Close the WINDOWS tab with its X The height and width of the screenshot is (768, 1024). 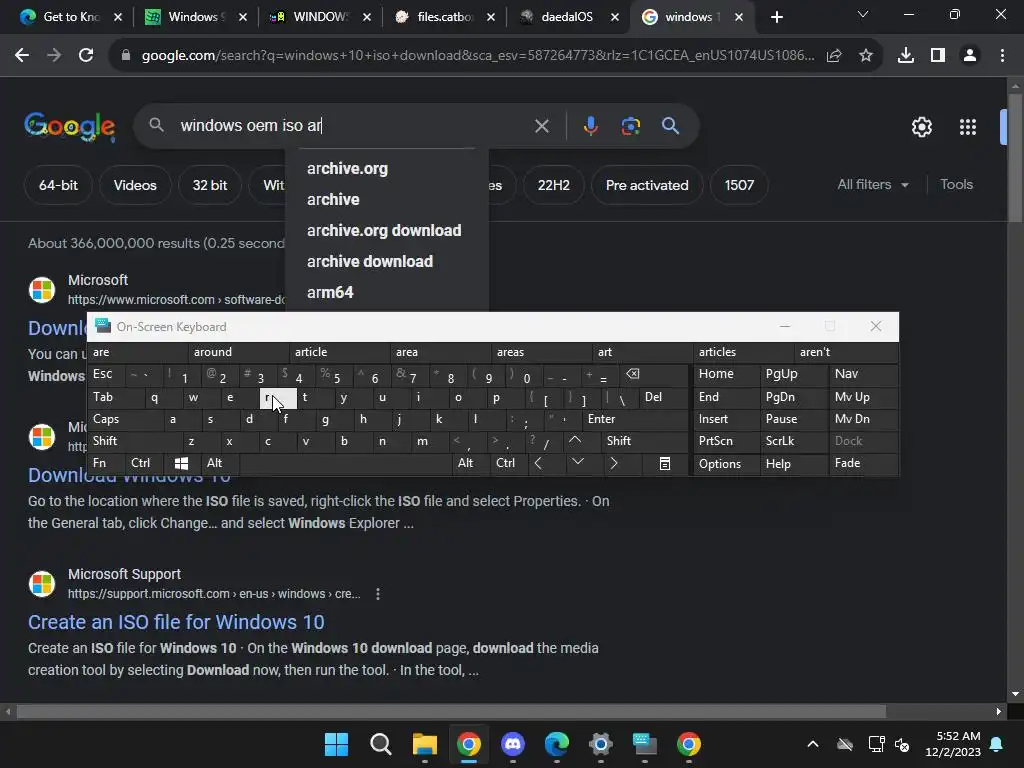367,17
